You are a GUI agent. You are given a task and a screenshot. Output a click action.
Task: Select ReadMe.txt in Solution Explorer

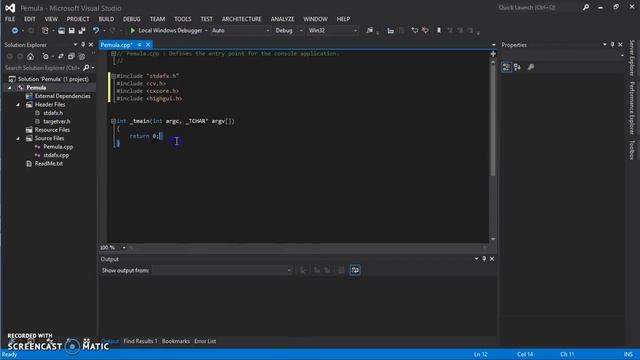[x=49, y=164]
